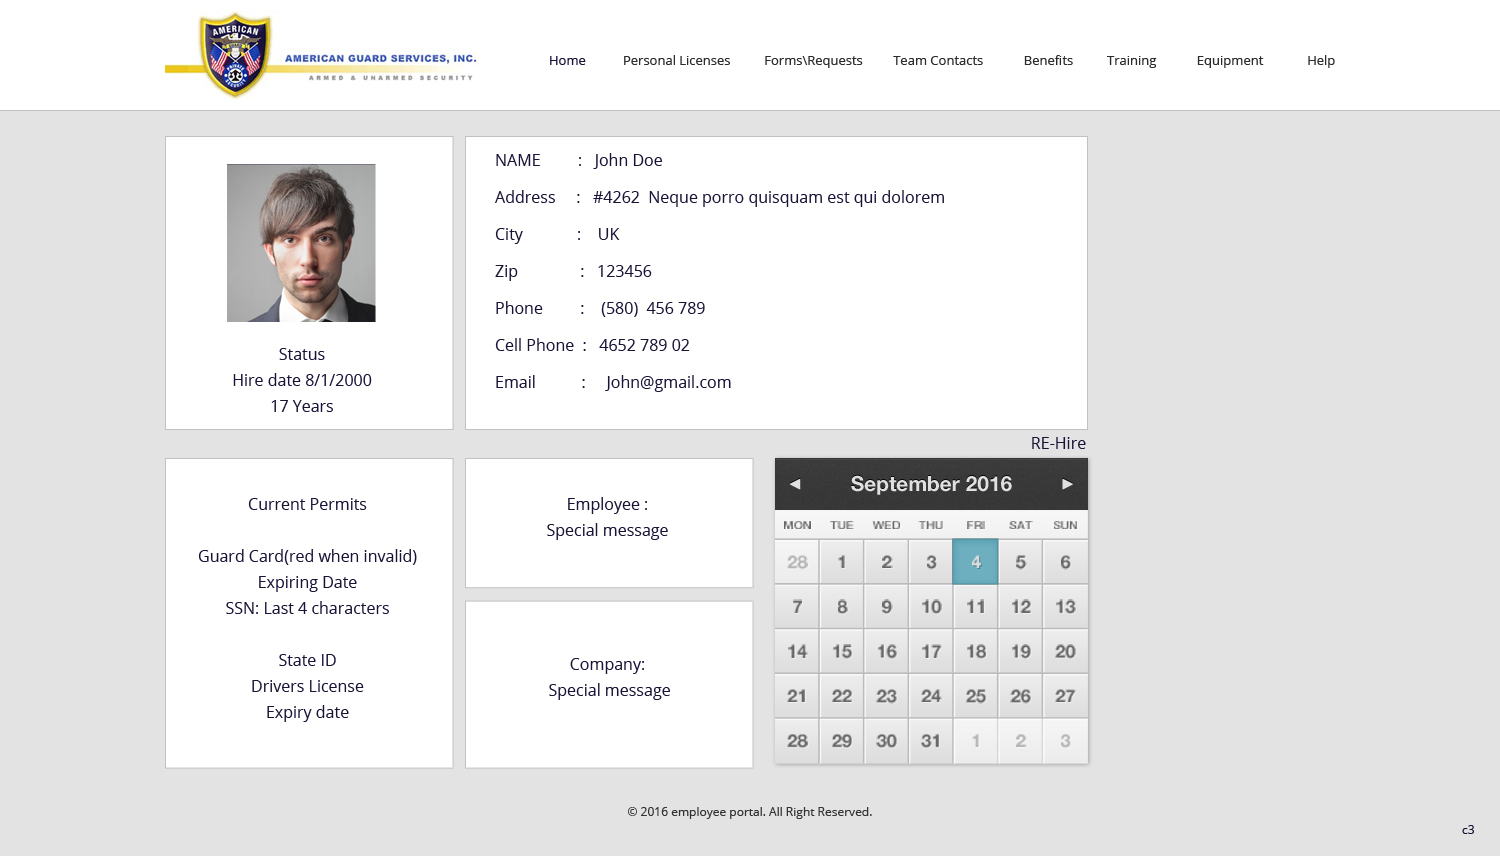Screen dimensions: 1500x856
Task: Open the Benefits section
Action: tap(1048, 60)
